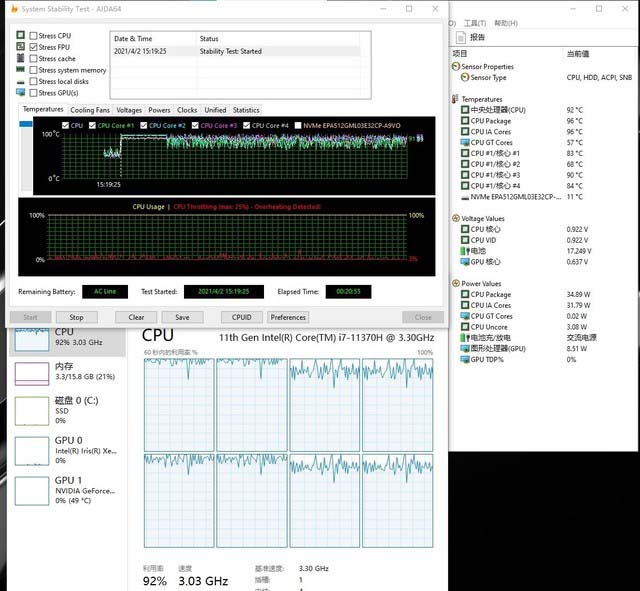Click the 项目 column header
This screenshot has width=640, height=591.
(x=460, y=53)
